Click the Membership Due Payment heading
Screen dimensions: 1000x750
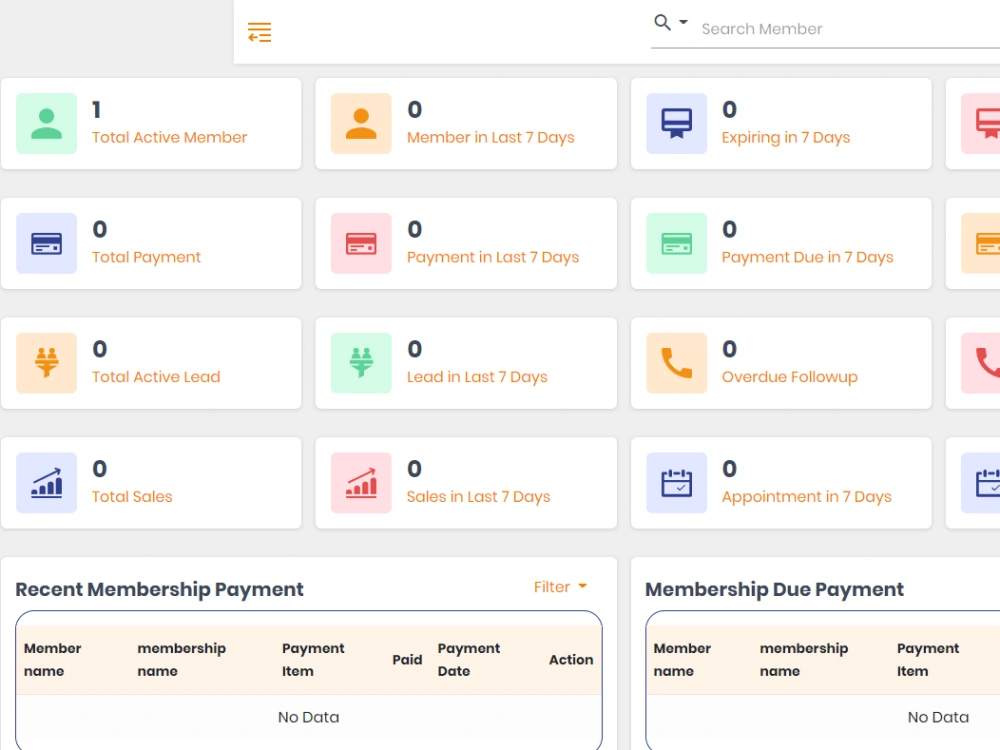774,589
